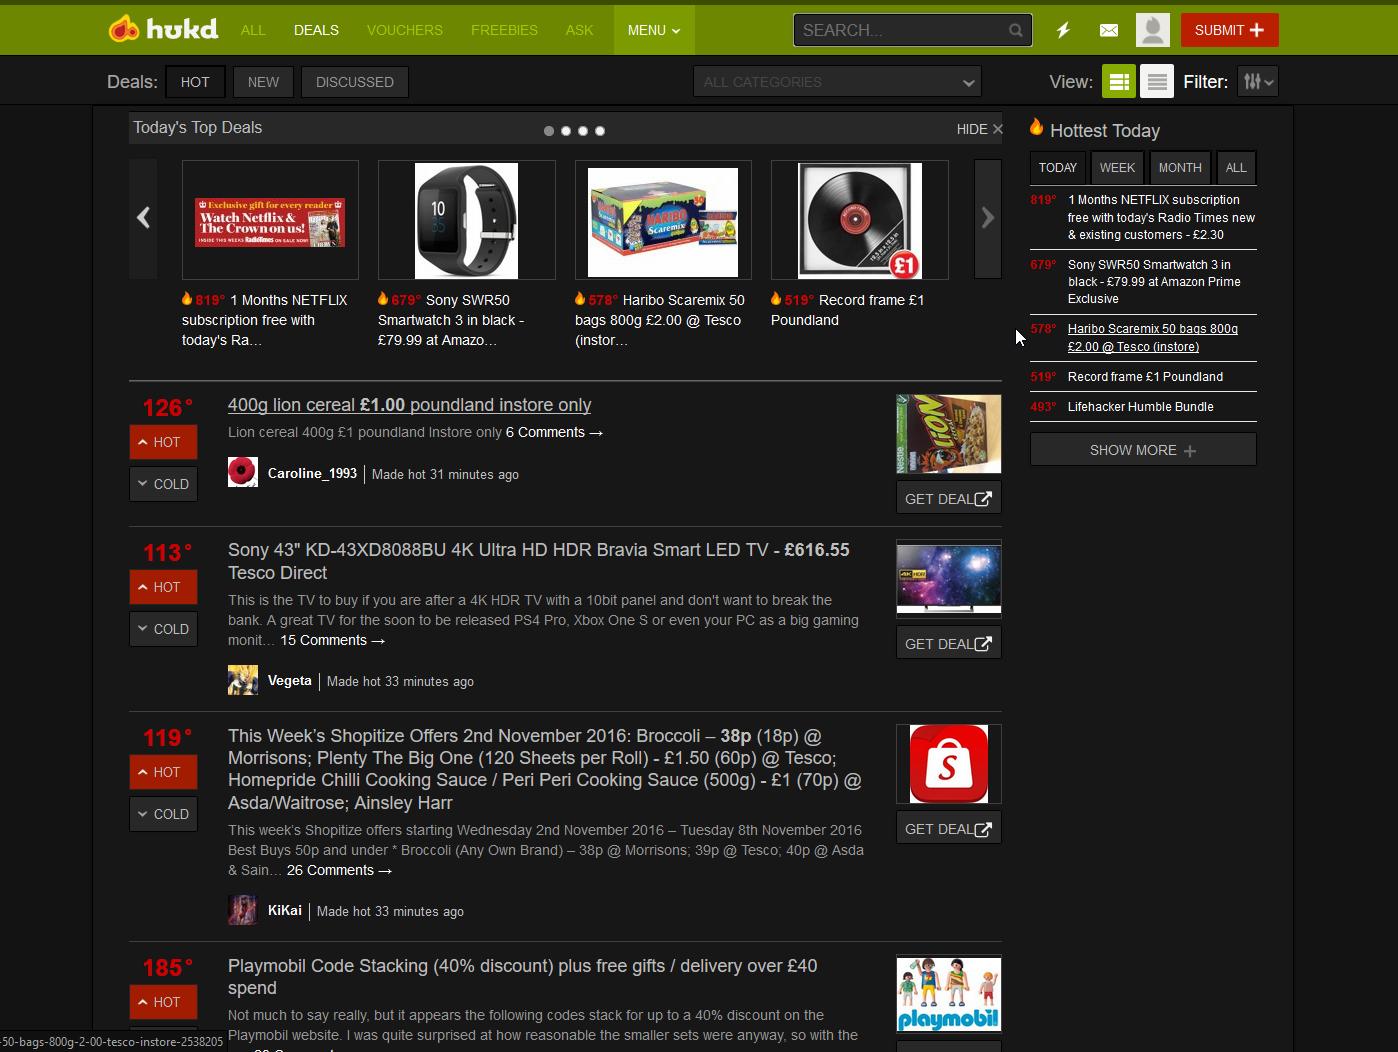This screenshot has width=1398, height=1052.
Task: Switch to list view layout
Action: (1157, 81)
